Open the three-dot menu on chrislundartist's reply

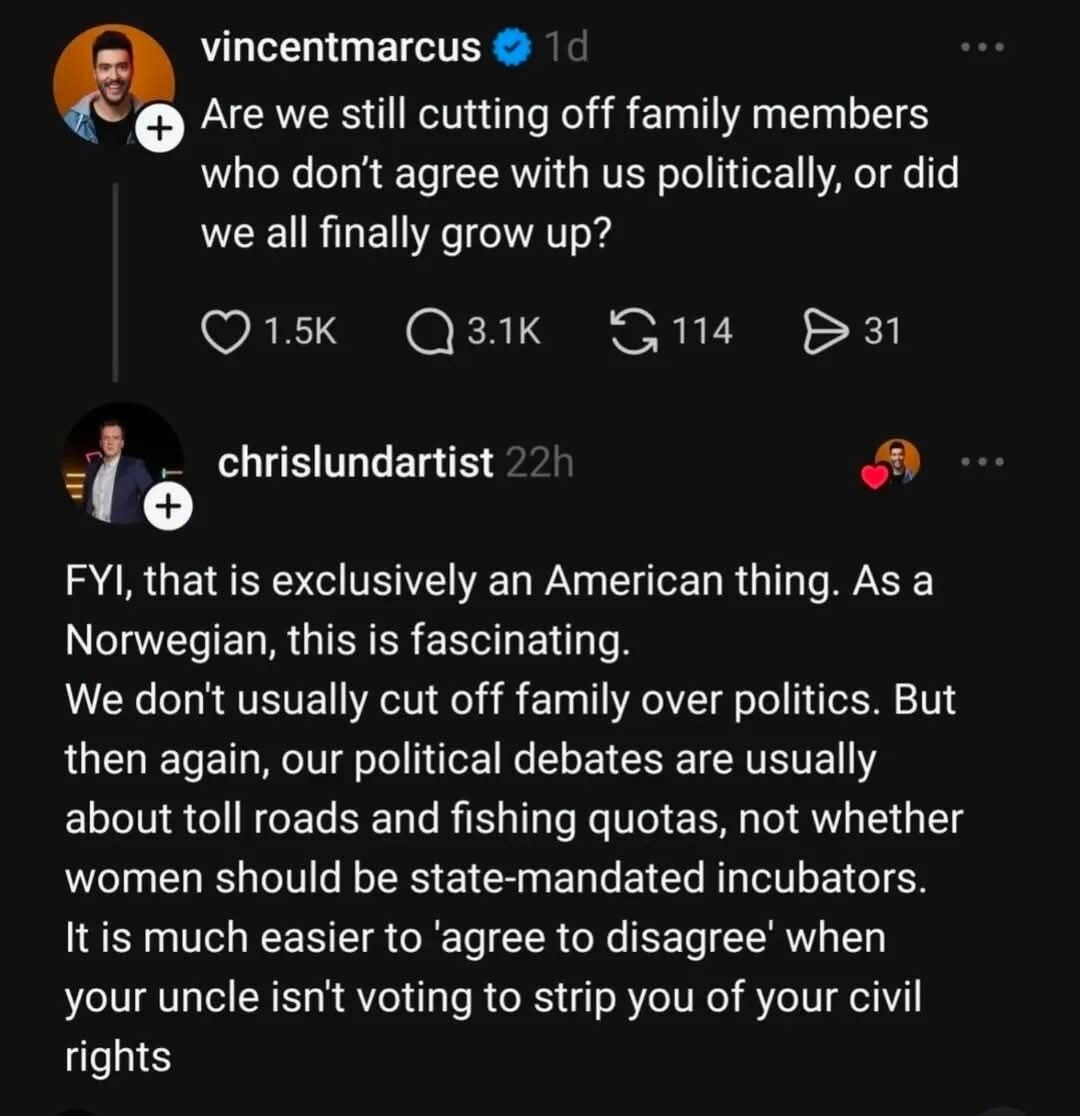point(981,462)
